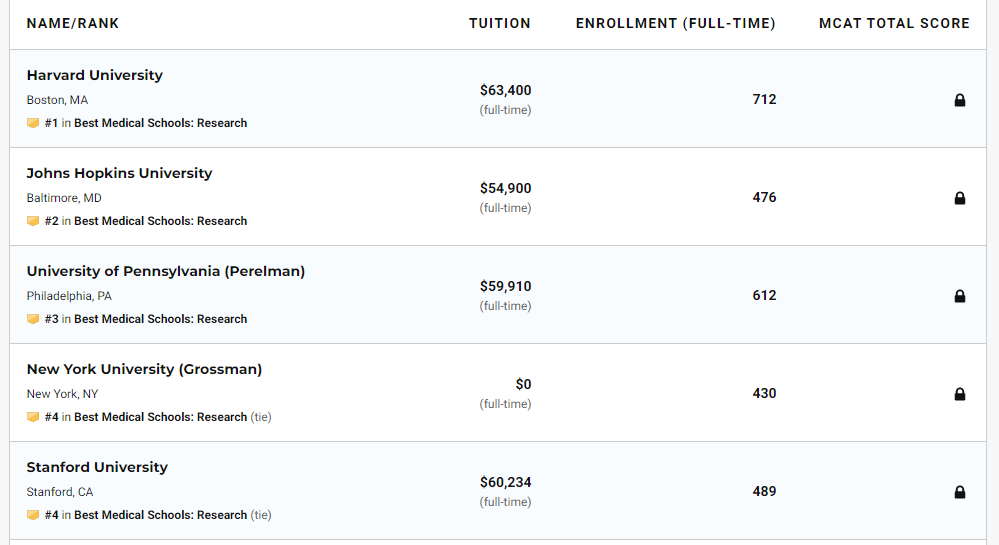The image size is (999, 545).
Task: Open the Stanford University school page
Action: point(97,467)
